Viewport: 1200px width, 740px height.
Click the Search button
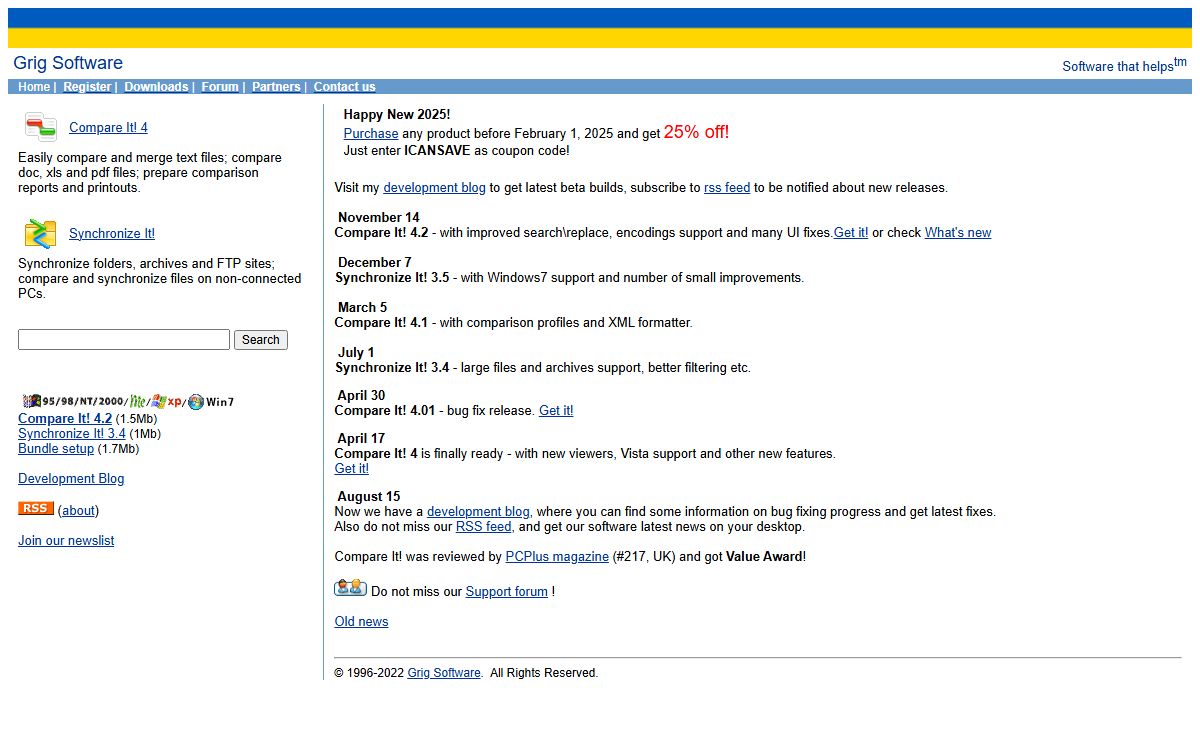(x=261, y=340)
